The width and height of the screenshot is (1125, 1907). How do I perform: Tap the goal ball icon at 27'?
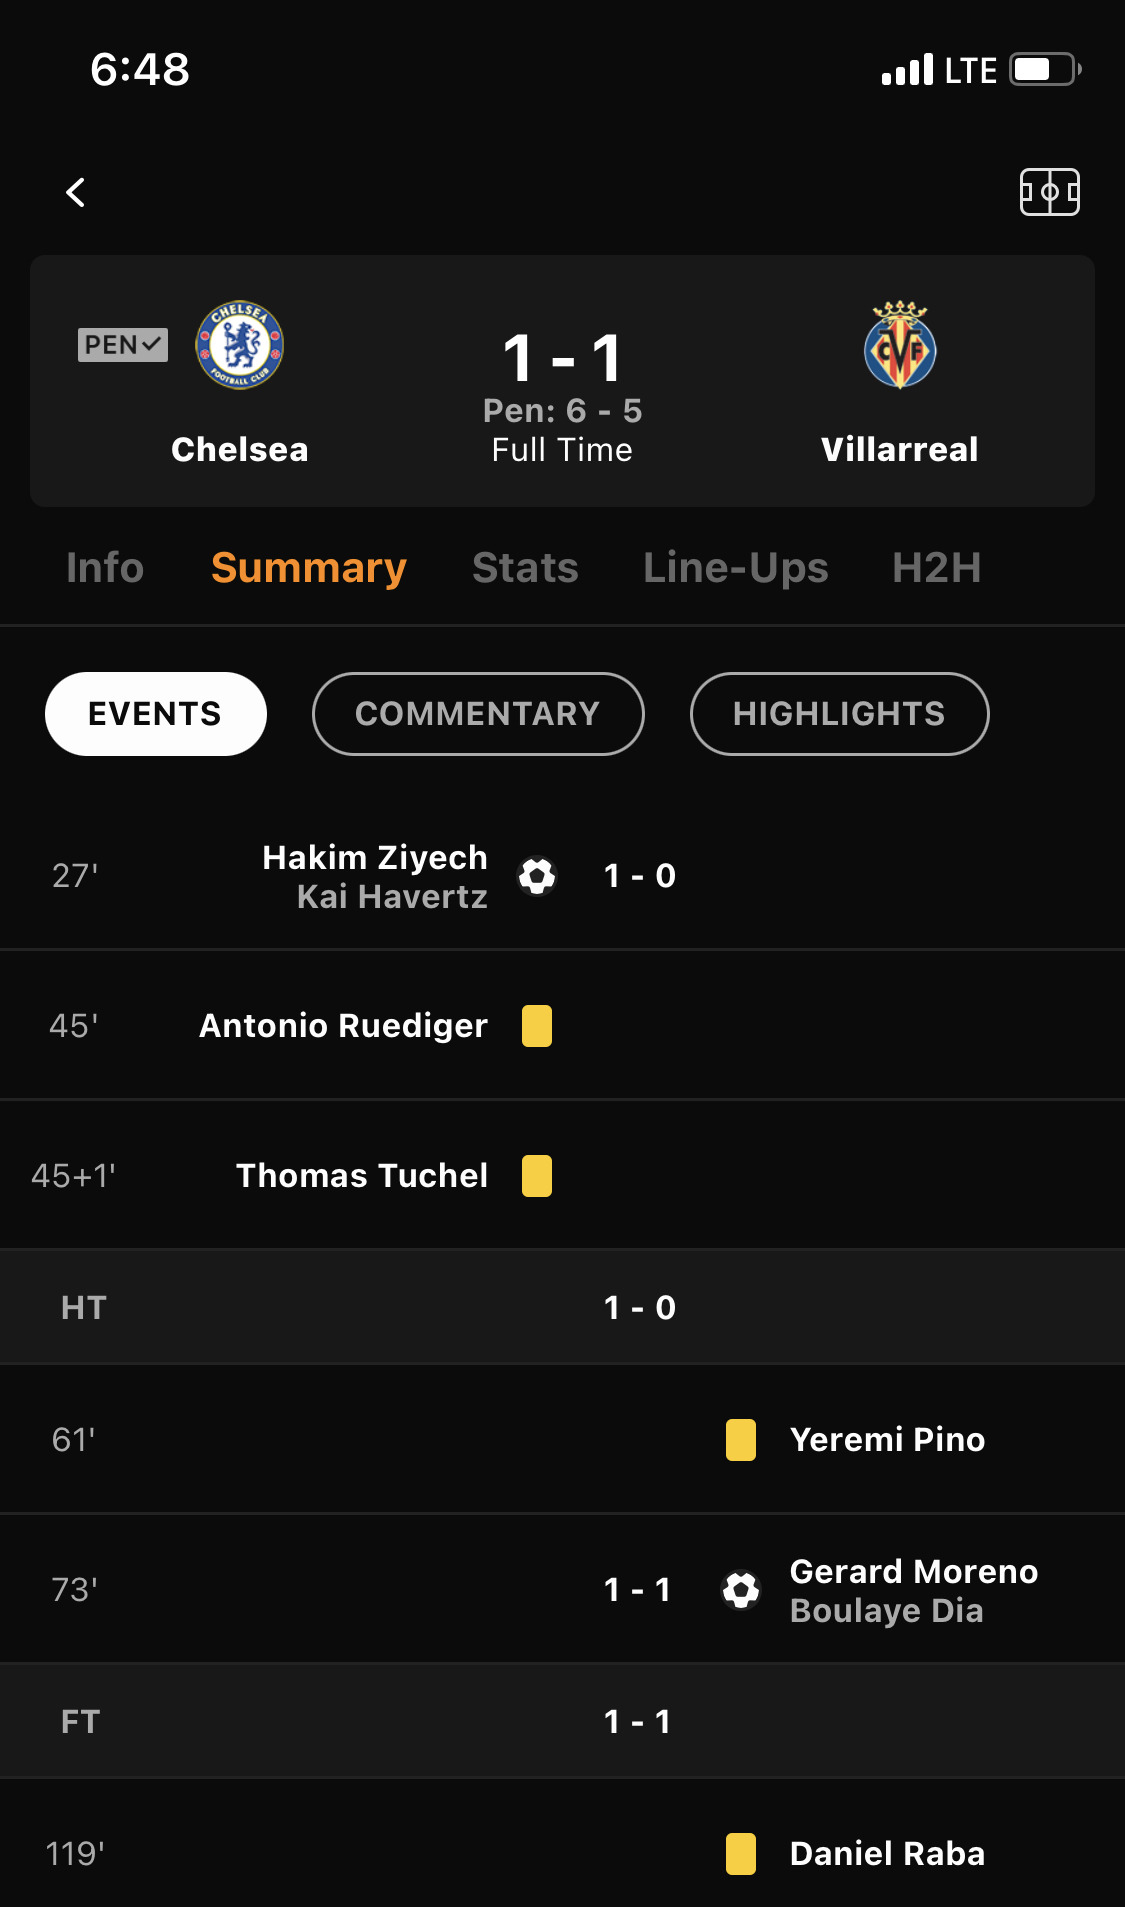pyautogui.click(x=537, y=876)
